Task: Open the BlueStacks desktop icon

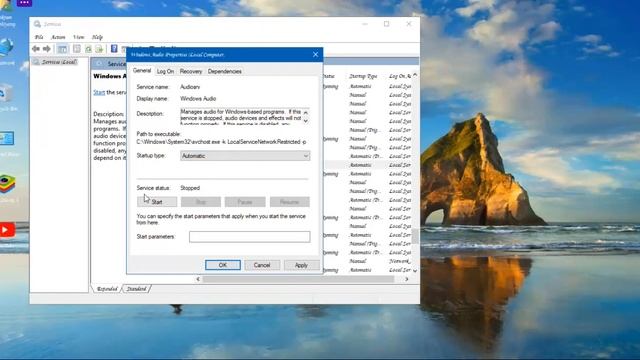Action: 7,184
